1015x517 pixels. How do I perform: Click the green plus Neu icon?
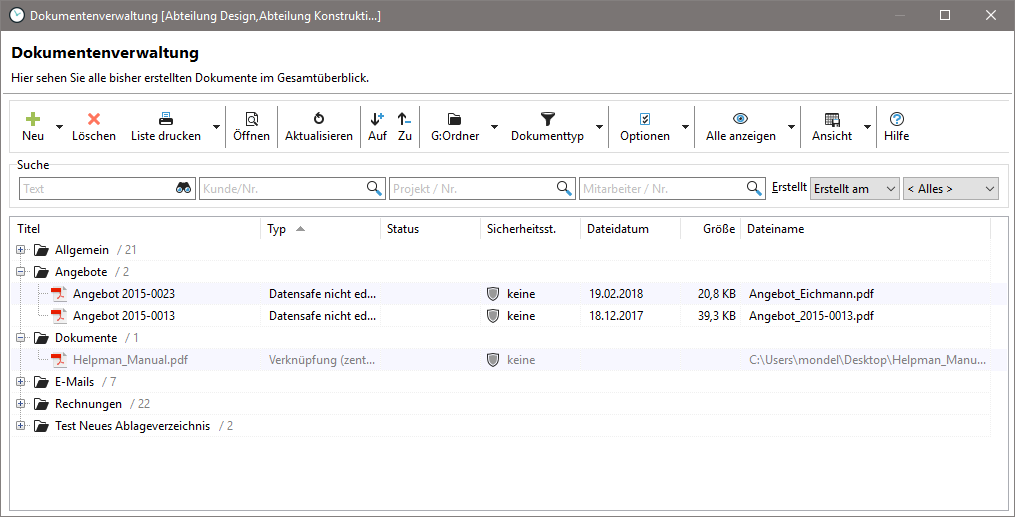coord(33,118)
